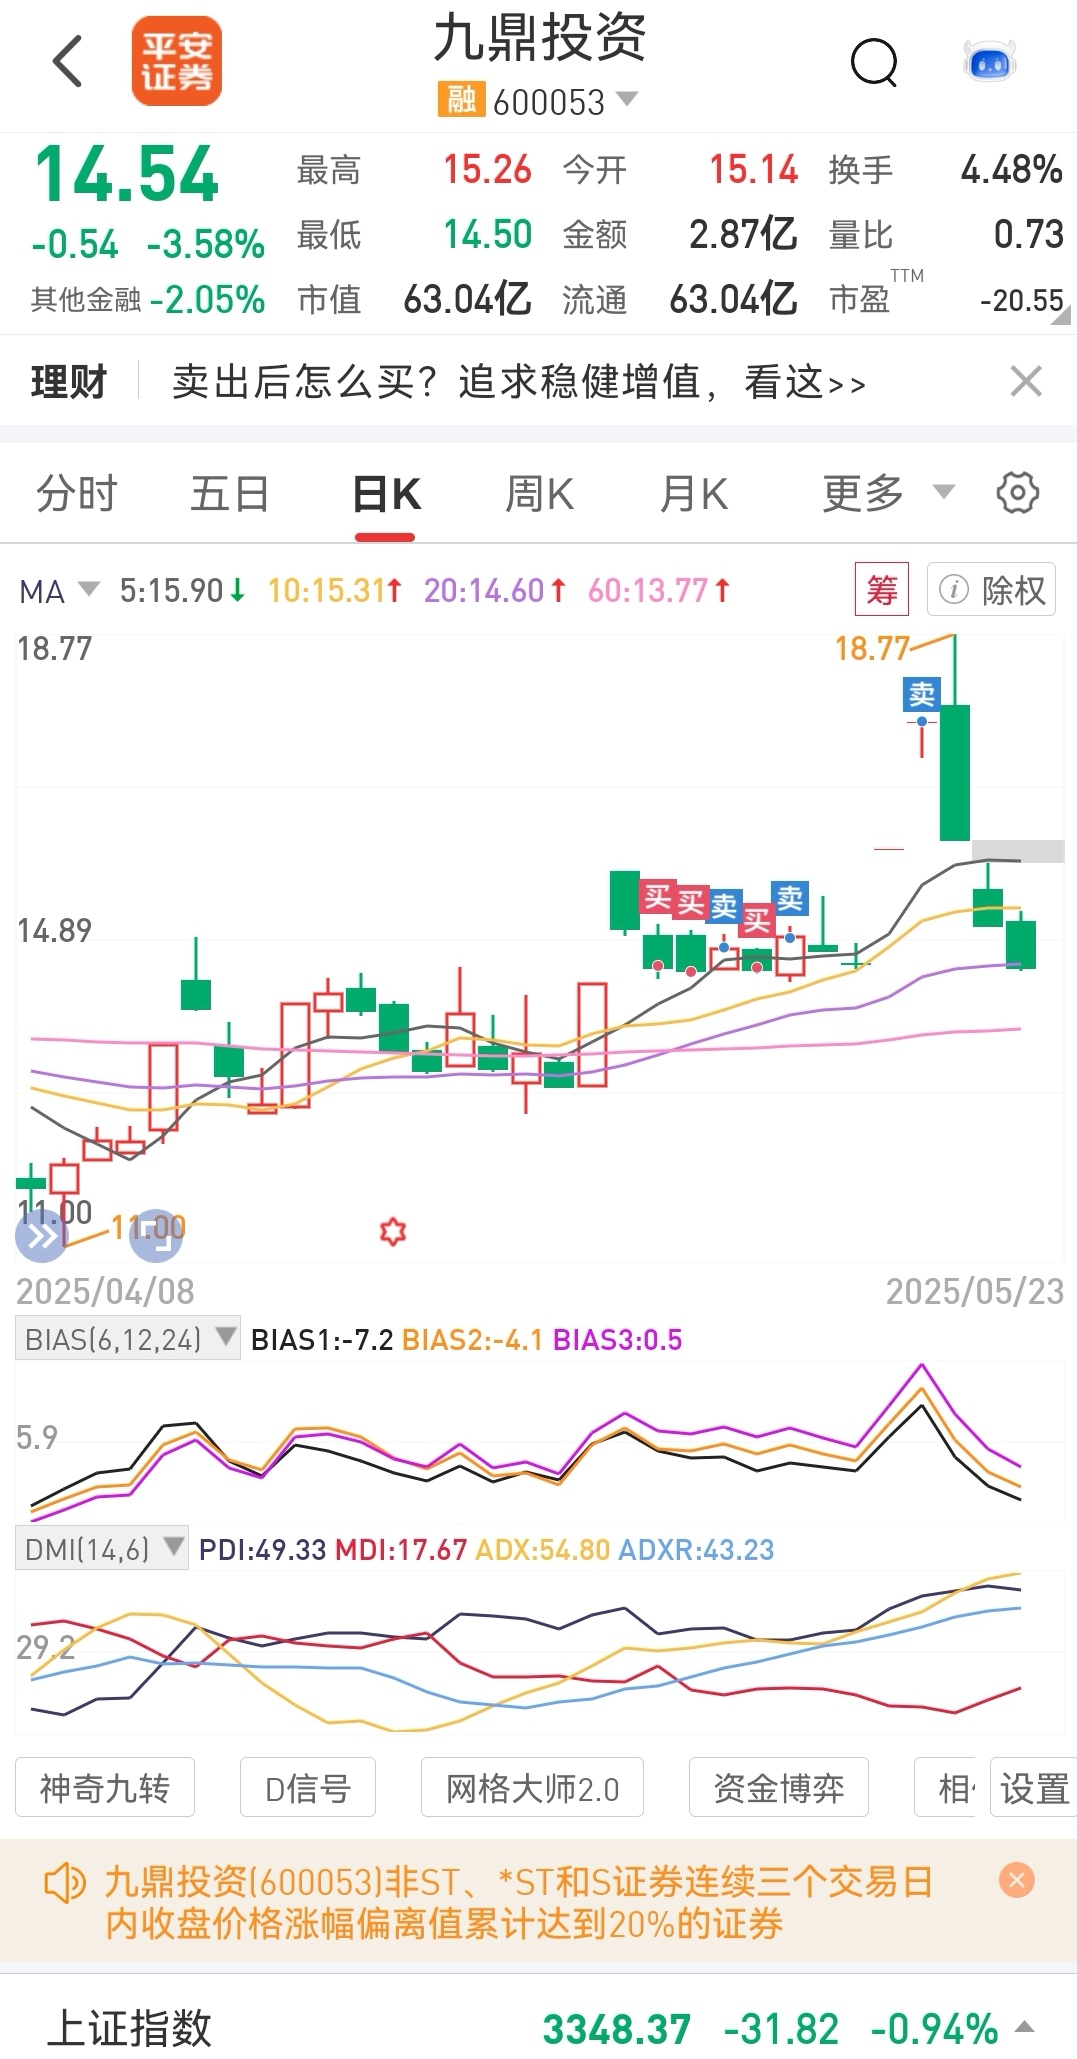
Task: Tap the 5:15.90 moving average value
Action: pyautogui.click(x=182, y=591)
